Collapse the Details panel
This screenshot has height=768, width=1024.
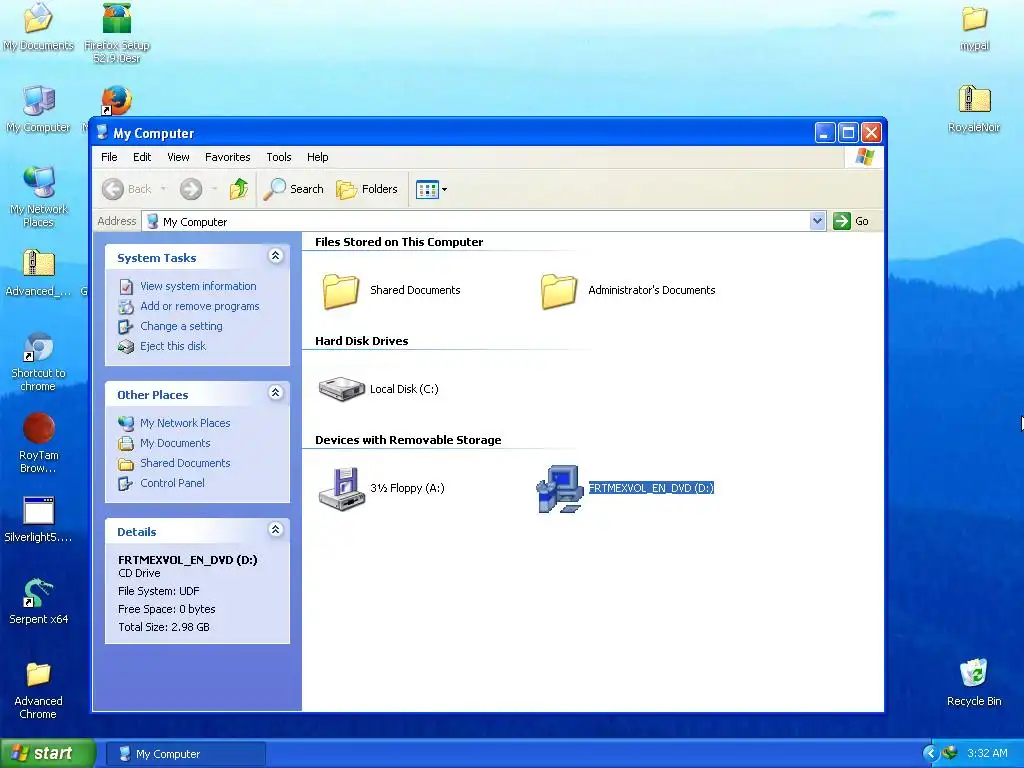pyautogui.click(x=276, y=530)
